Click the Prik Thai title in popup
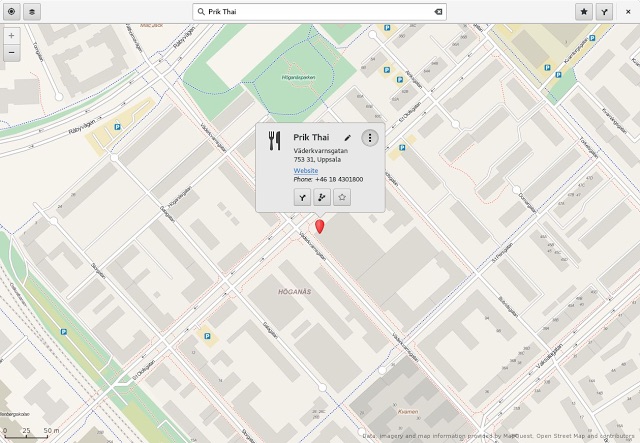The height and width of the screenshot is (443, 640). pyautogui.click(x=311, y=137)
